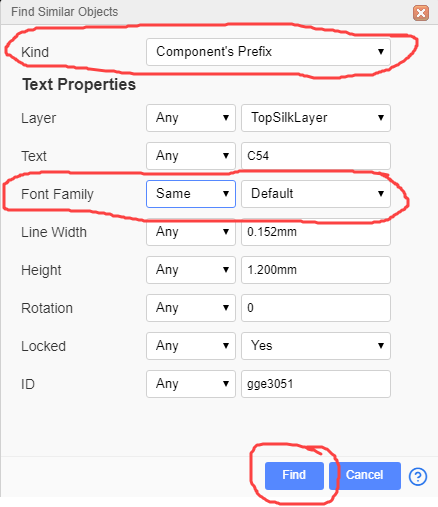
Task: Open the Height match condition dropdown
Action: (191, 270)
